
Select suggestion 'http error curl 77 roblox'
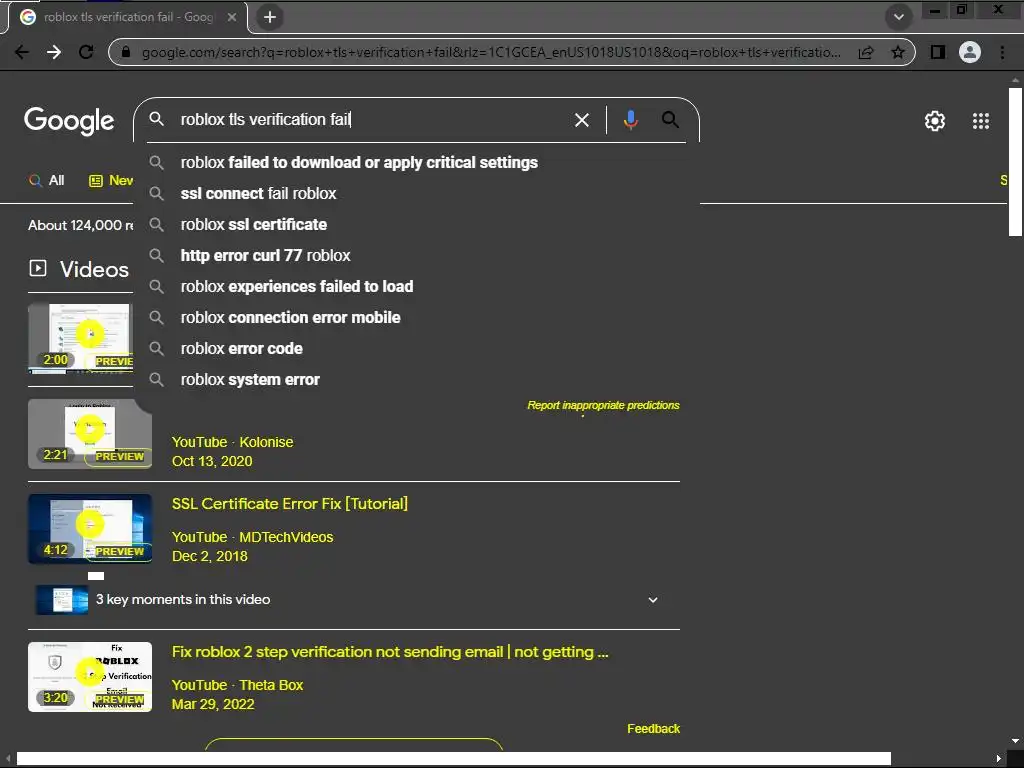417,255
